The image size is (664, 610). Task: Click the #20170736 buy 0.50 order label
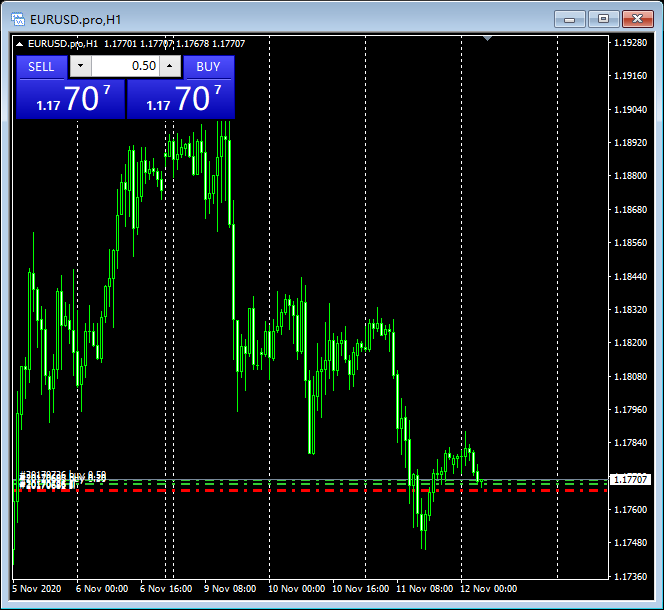click(x=63, y=475)
